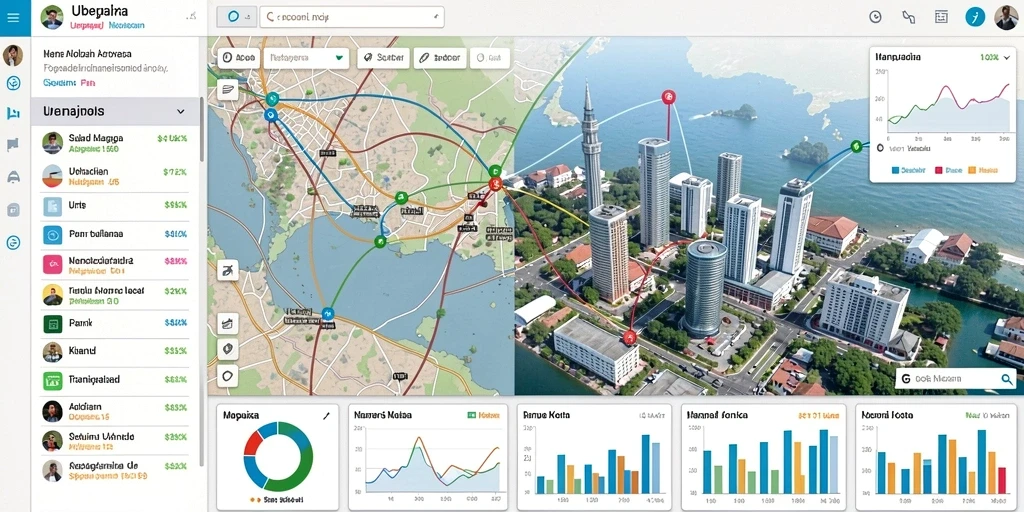Click the green icon beside Tranigraiaed

click(52, 381)
